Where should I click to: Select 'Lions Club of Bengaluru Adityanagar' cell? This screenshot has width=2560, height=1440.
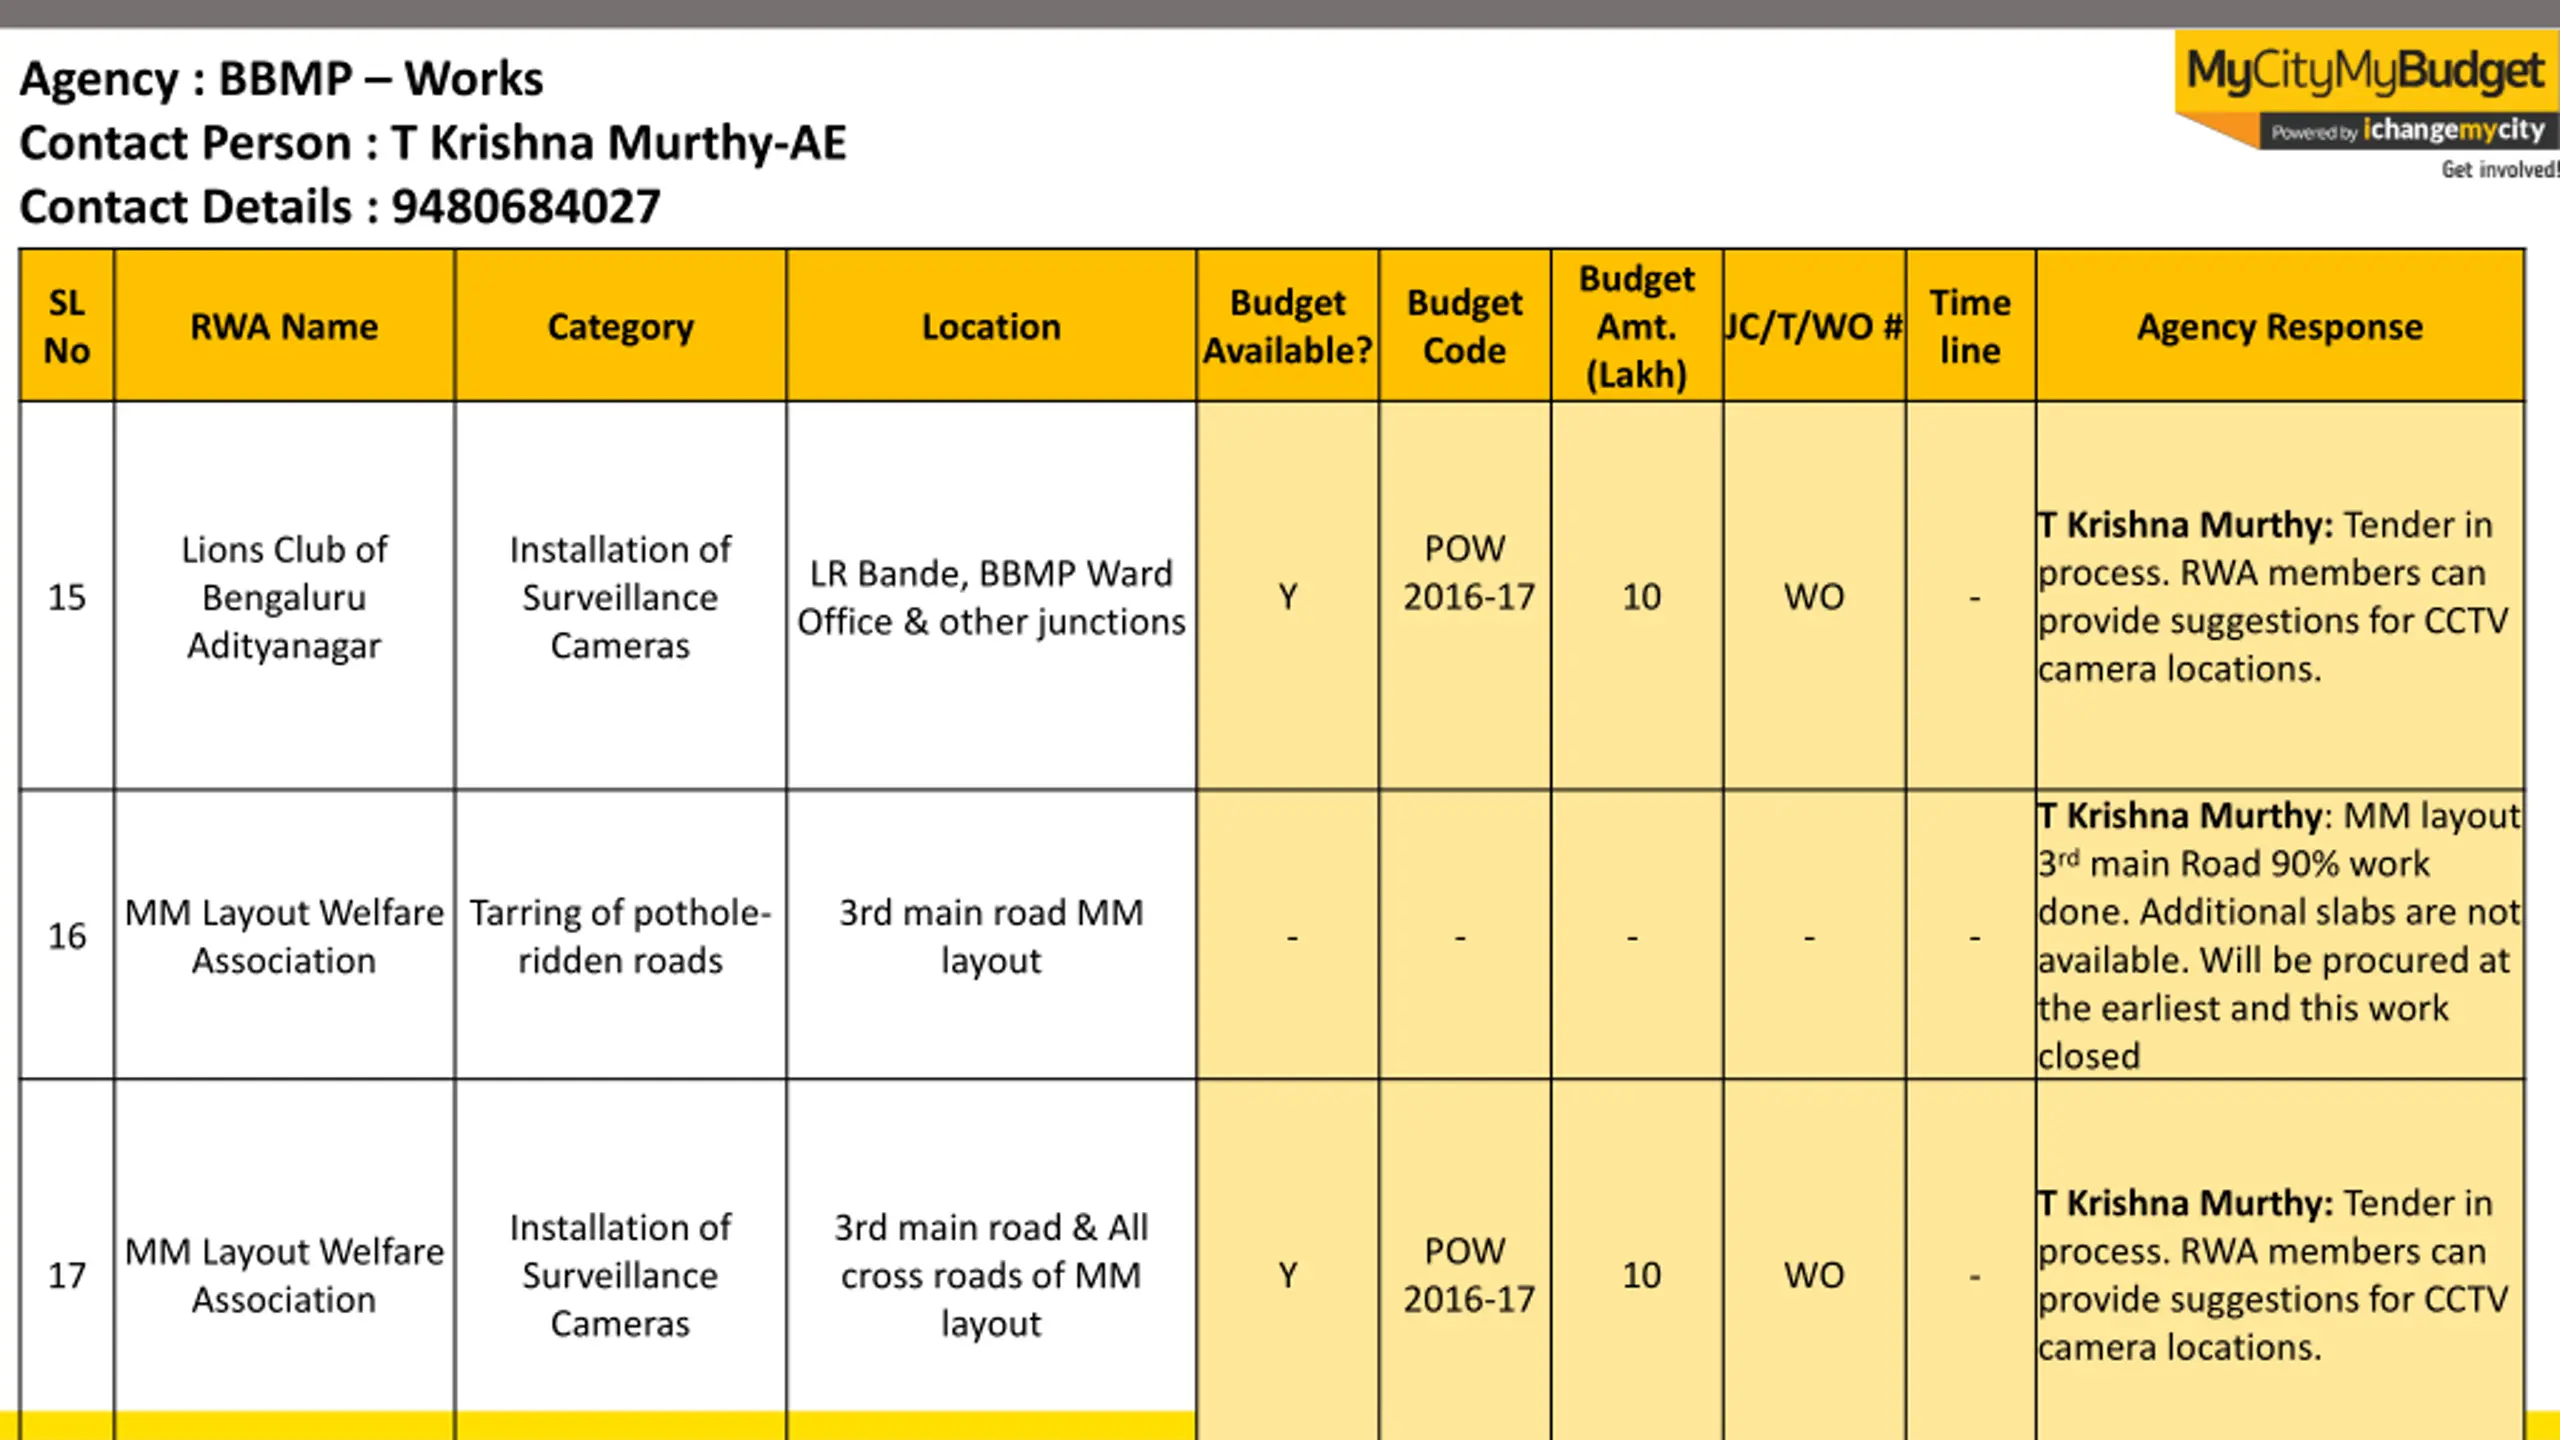284,596
